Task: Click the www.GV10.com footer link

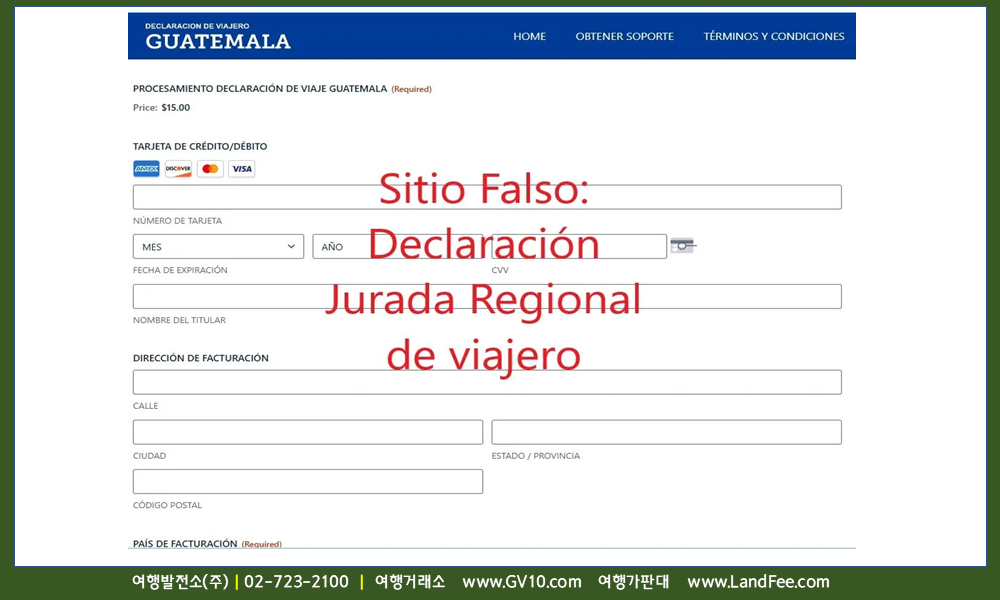Action: [521, 582]
